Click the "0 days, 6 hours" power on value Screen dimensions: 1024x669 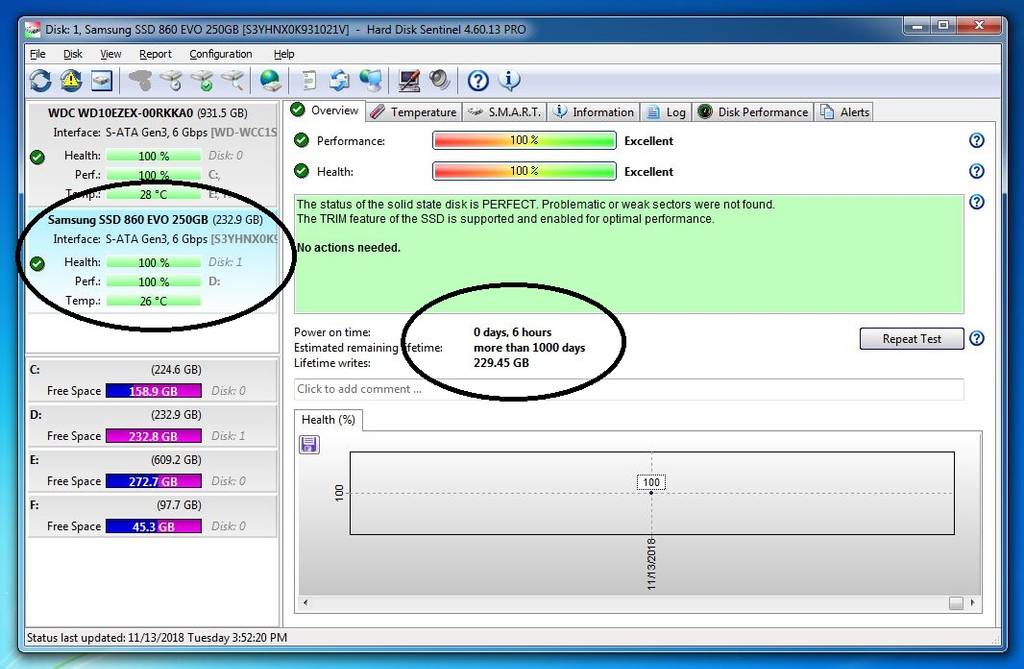tap(513, 332)
